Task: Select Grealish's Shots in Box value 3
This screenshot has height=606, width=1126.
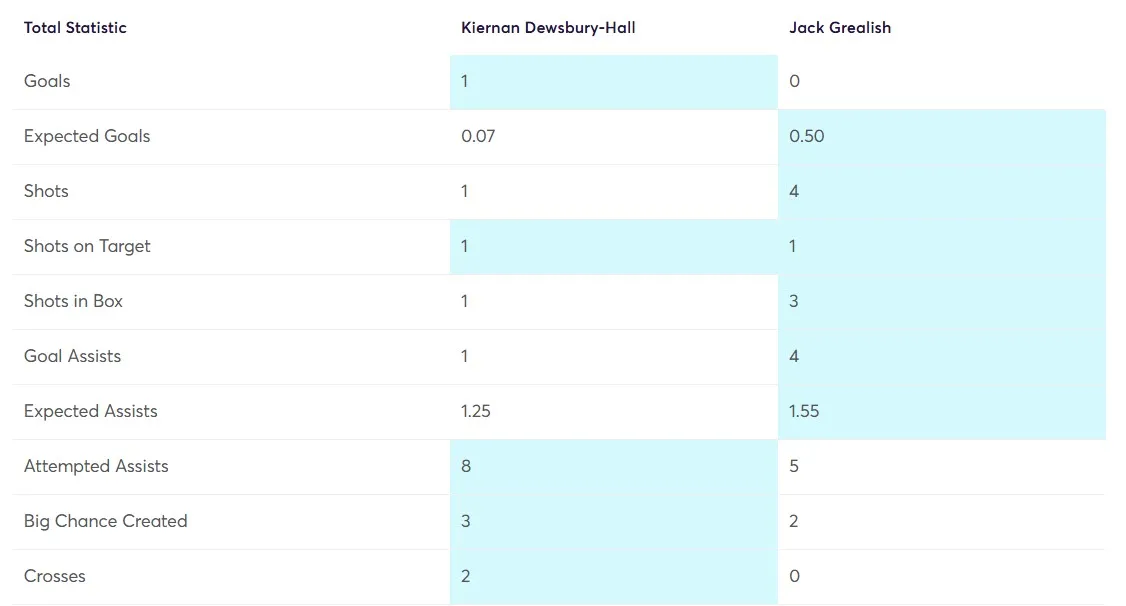Action: 794,301
